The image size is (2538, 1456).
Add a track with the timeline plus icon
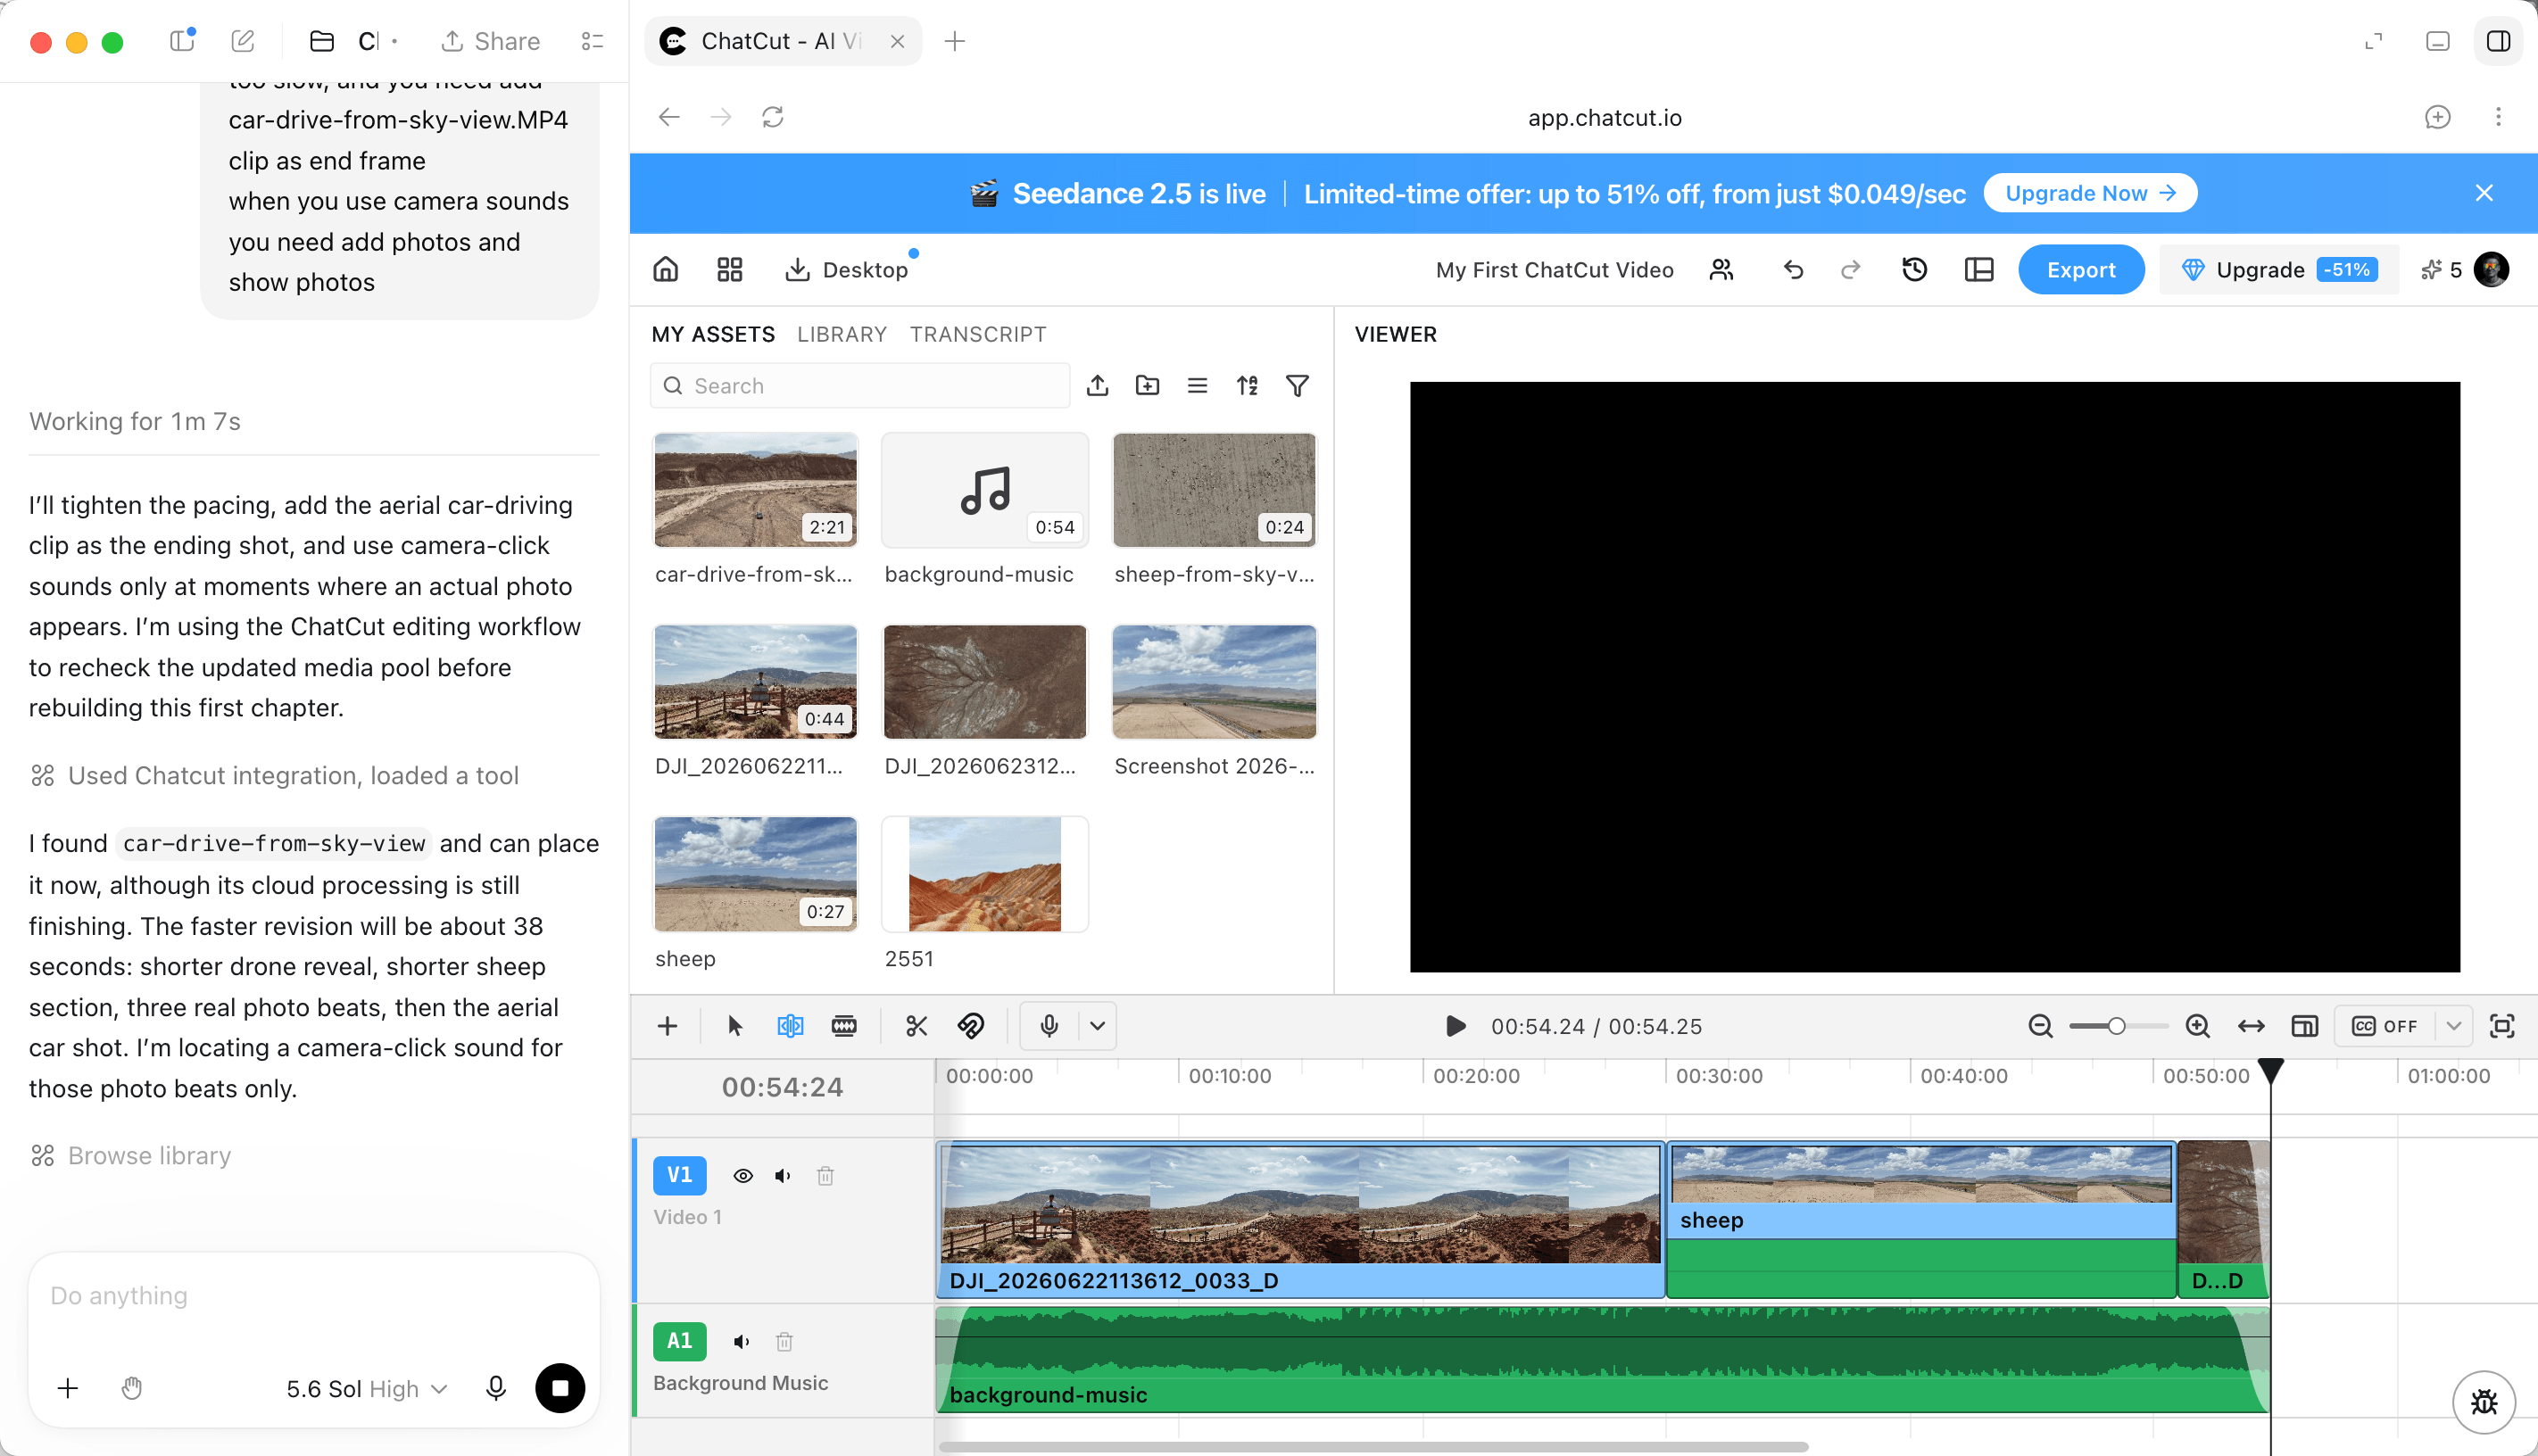tap(667, 1026)
